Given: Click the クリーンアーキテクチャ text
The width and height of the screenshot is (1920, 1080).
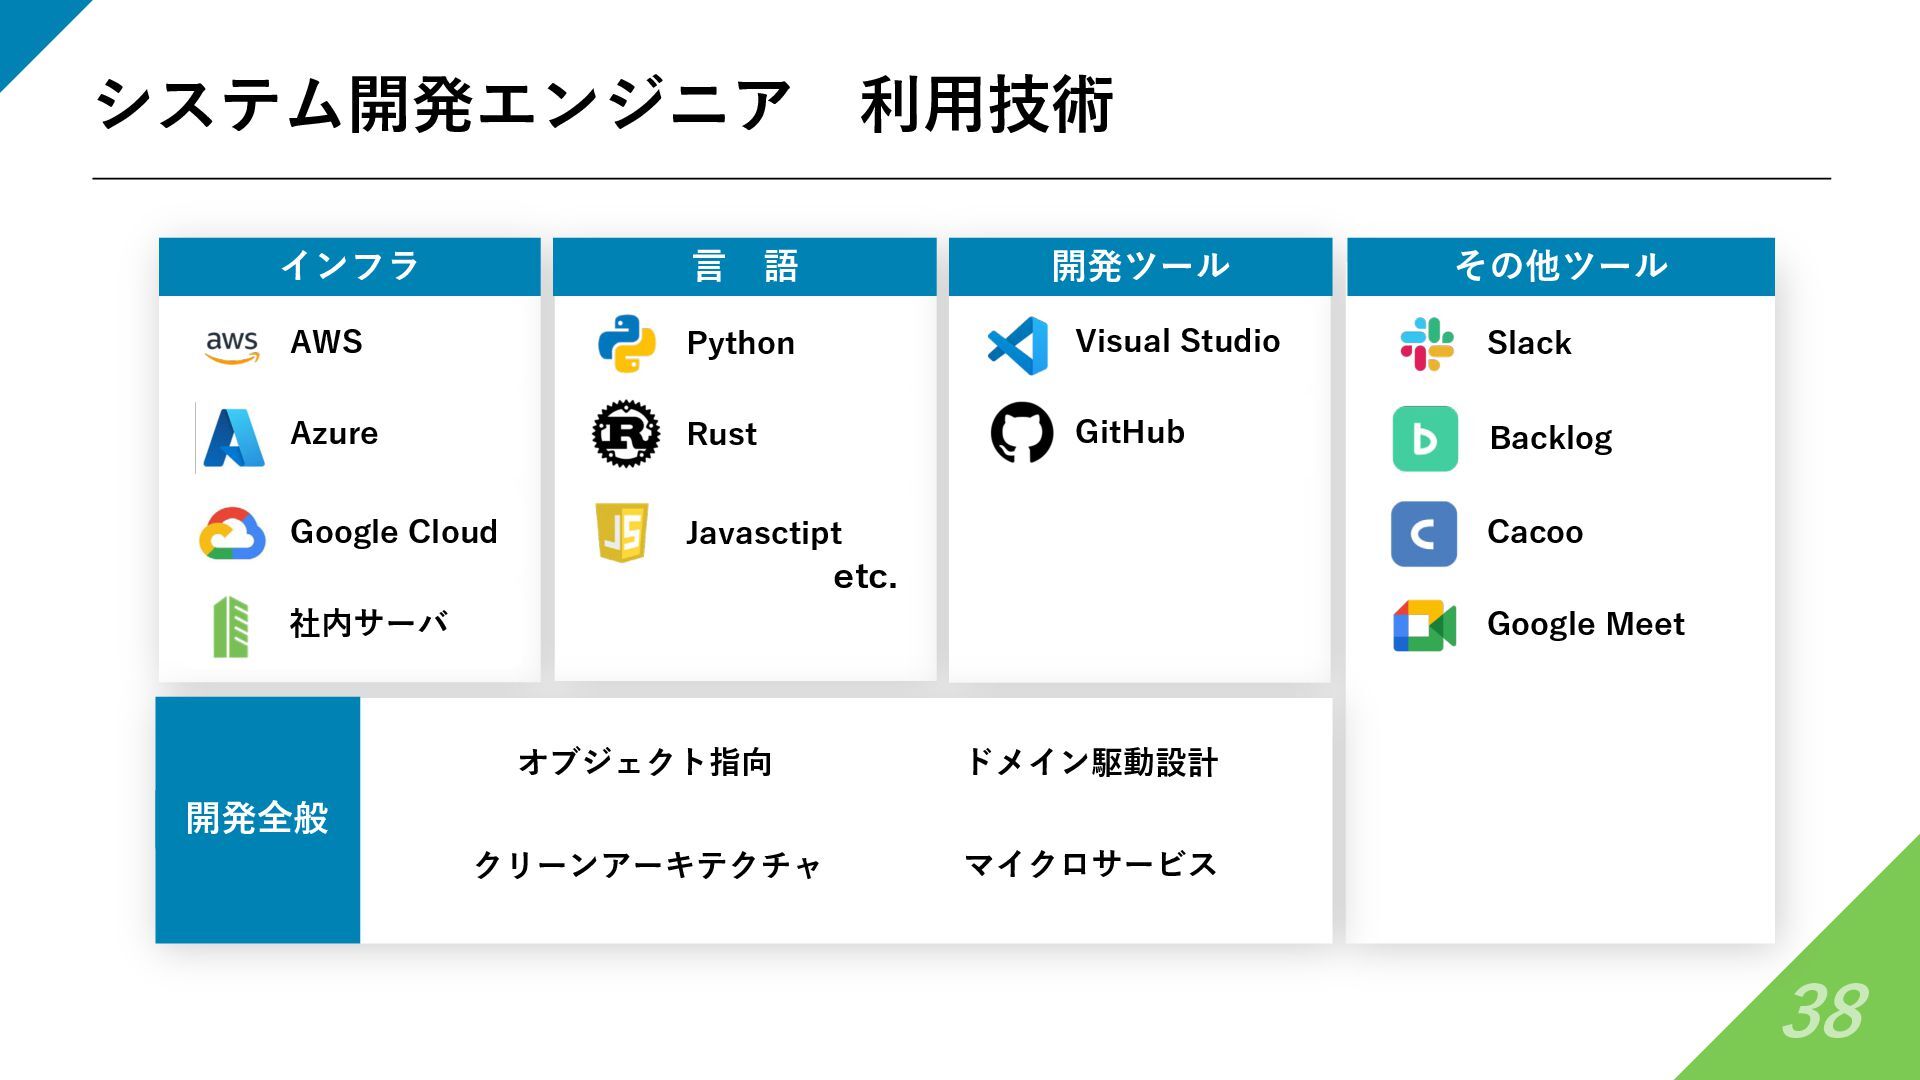Looking at the screenshot, I should (x=647, y=865).
